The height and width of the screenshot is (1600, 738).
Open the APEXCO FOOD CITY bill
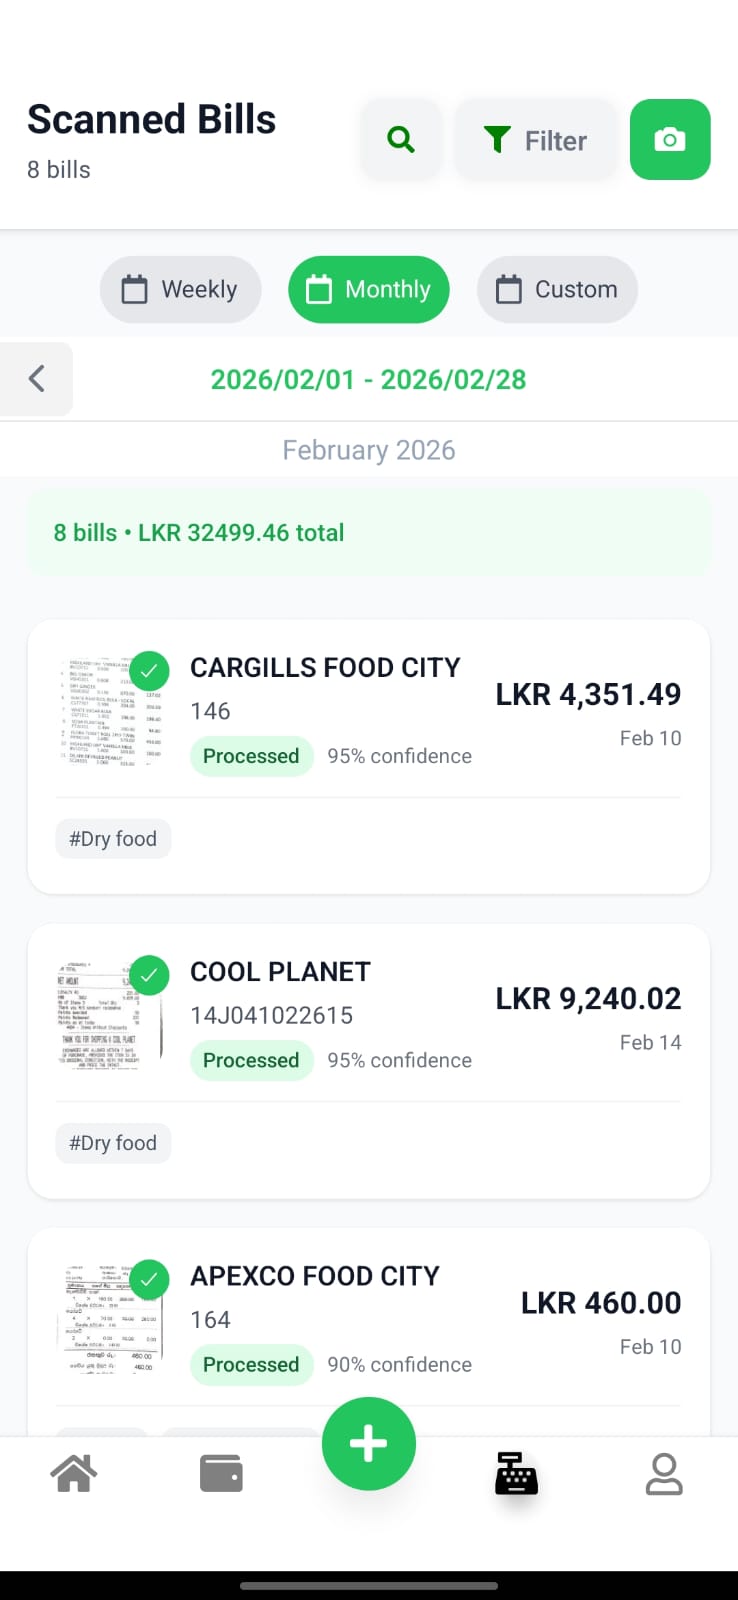click(315, 1277)
